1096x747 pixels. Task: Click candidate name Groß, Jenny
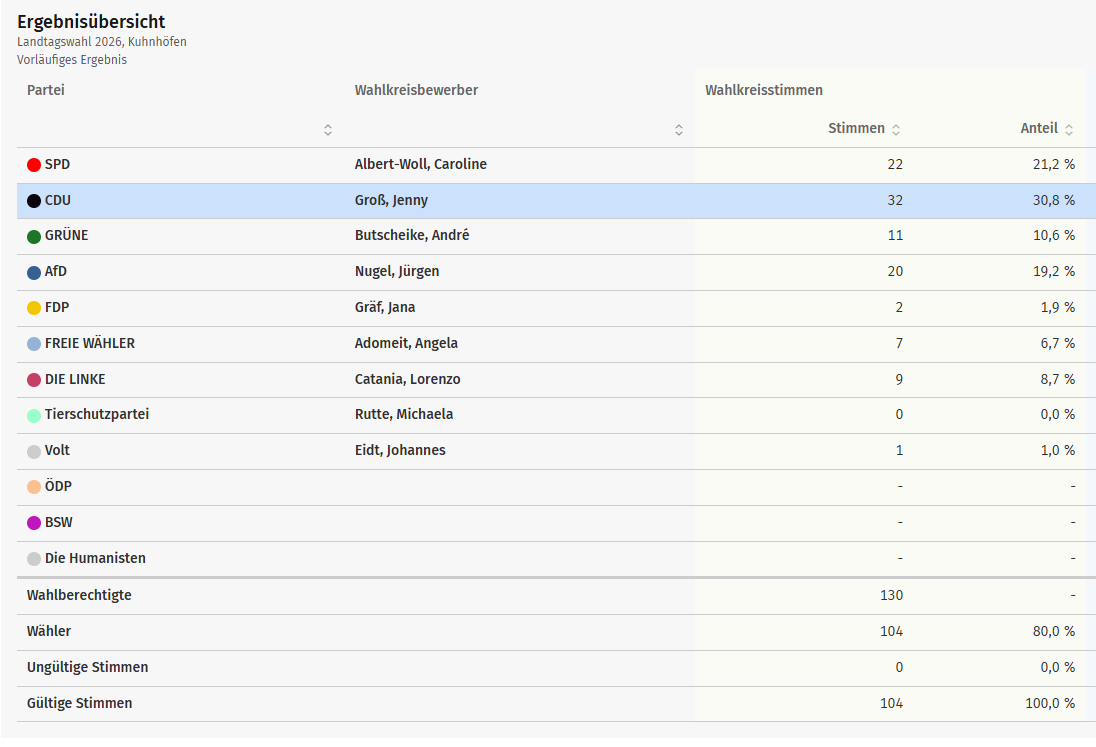(391, 200)
